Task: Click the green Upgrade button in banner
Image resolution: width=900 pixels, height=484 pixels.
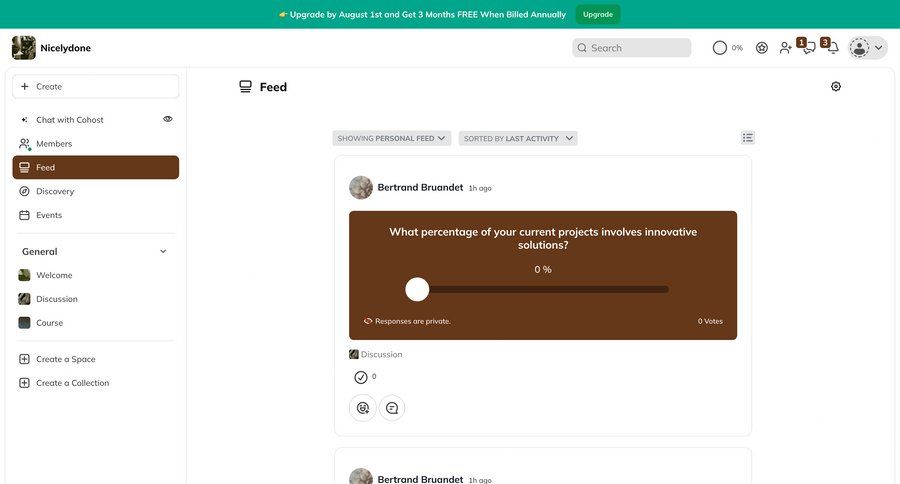Action: tap(598, 14)
